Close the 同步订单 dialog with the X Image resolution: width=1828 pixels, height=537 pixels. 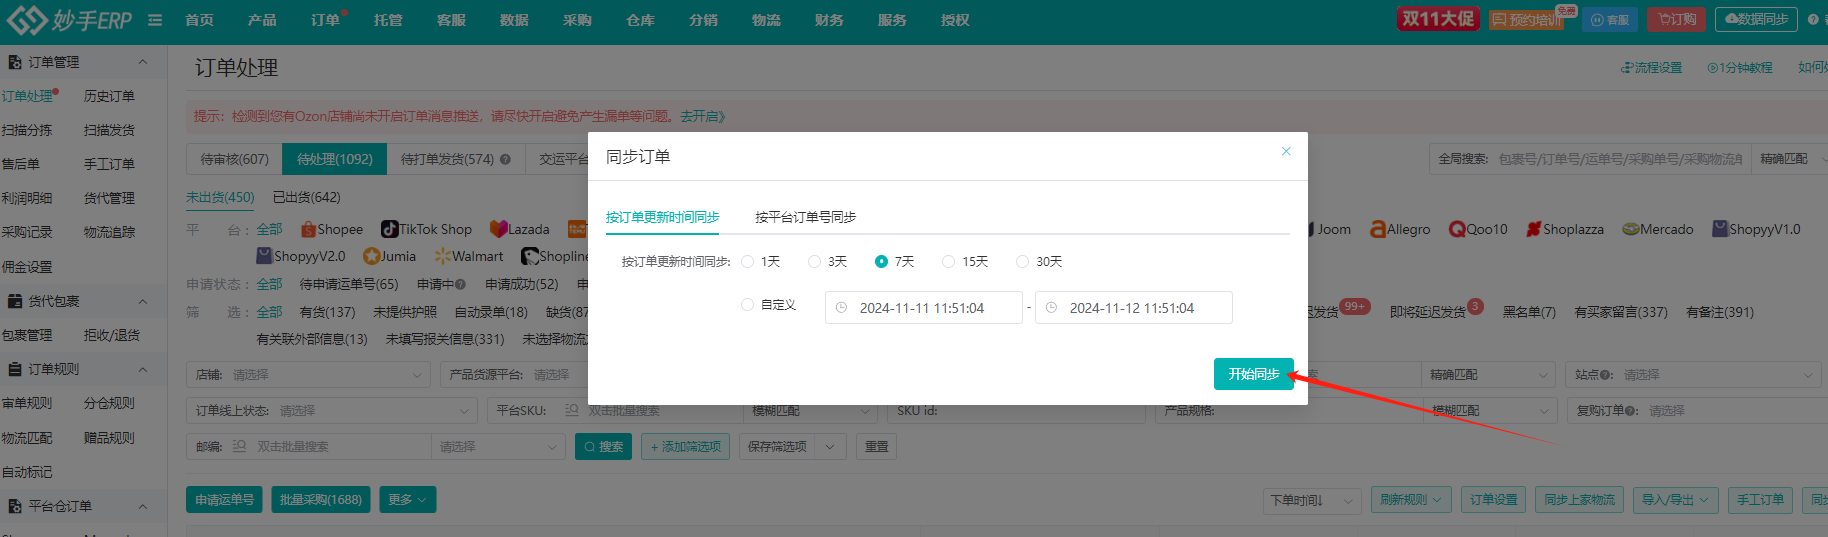1286,151
